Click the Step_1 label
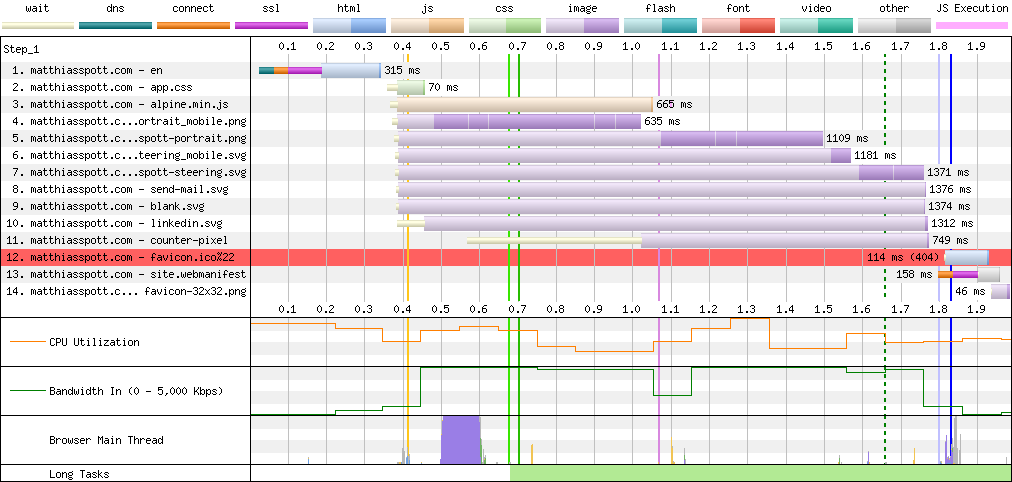Screen dimensions: 1012x482 tap(21, 49)
